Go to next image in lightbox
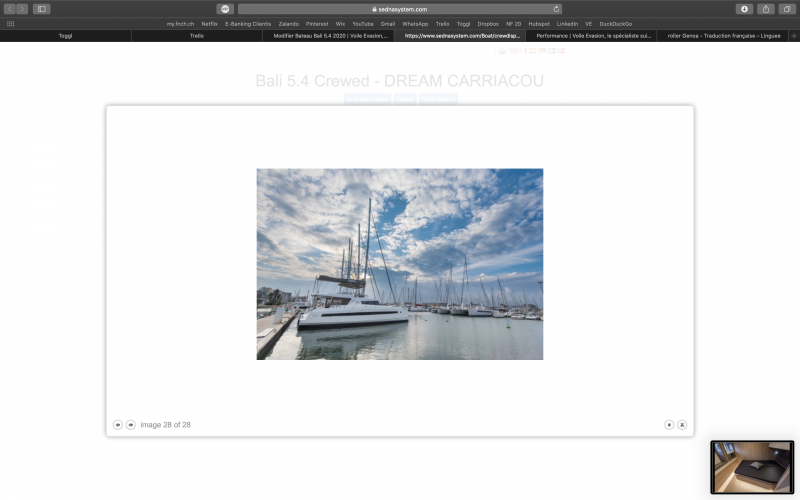800x500 pixels. pos(131,424)
